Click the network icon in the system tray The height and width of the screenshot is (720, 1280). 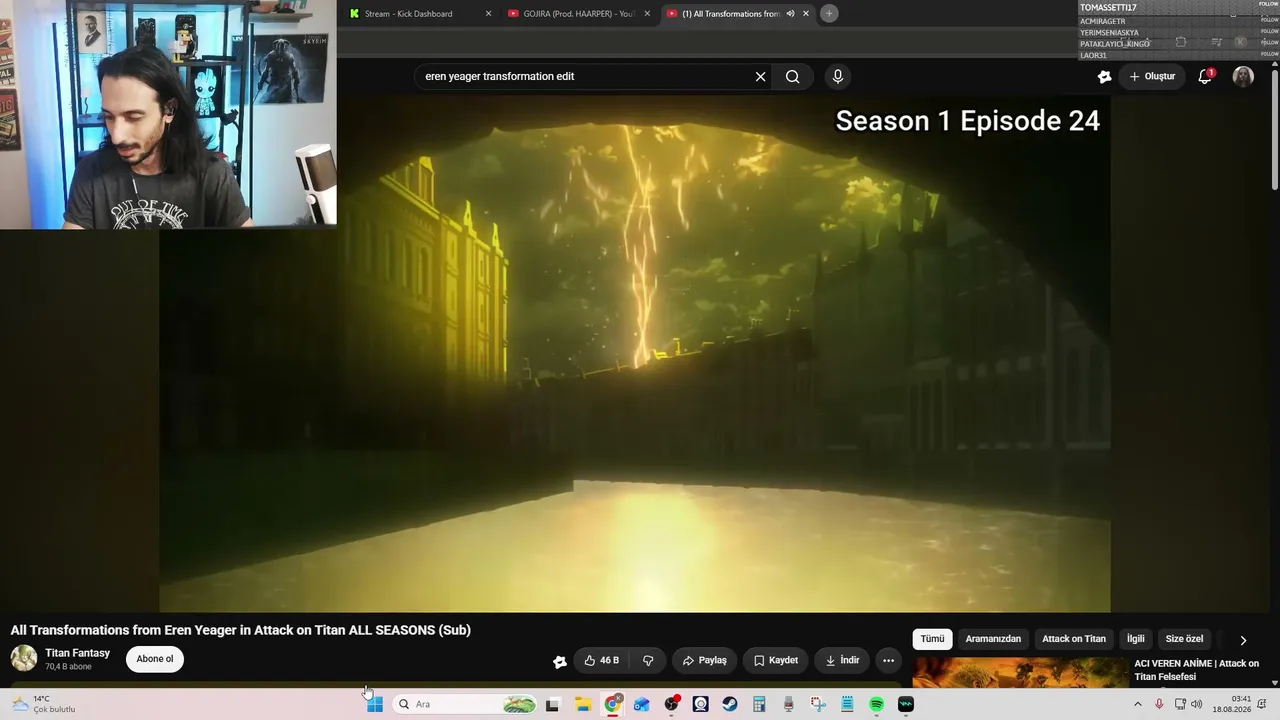click(x=1180, y=704)
